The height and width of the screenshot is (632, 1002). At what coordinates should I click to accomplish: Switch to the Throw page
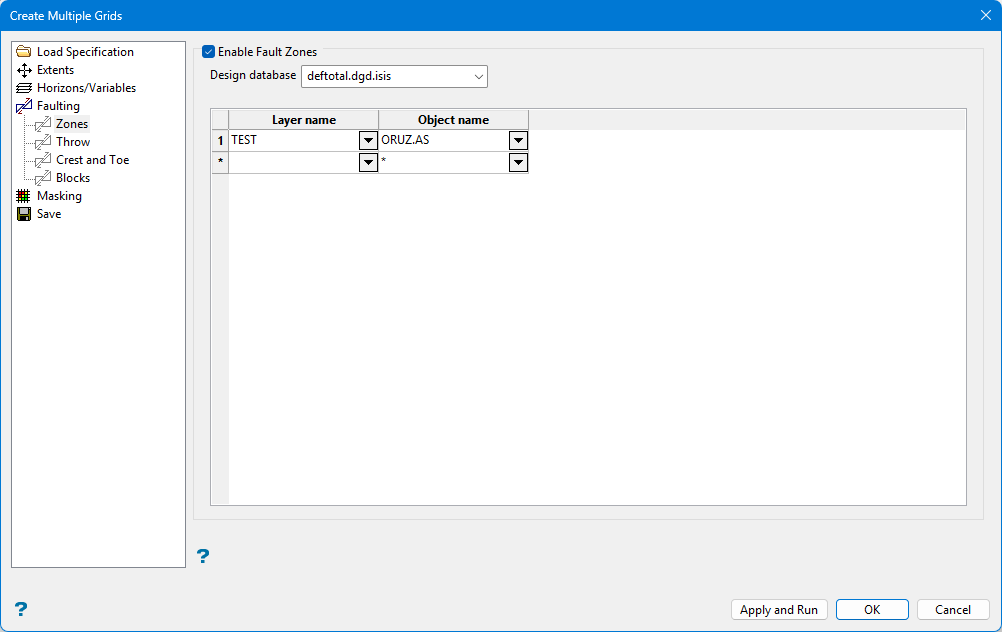click(73, 142)
